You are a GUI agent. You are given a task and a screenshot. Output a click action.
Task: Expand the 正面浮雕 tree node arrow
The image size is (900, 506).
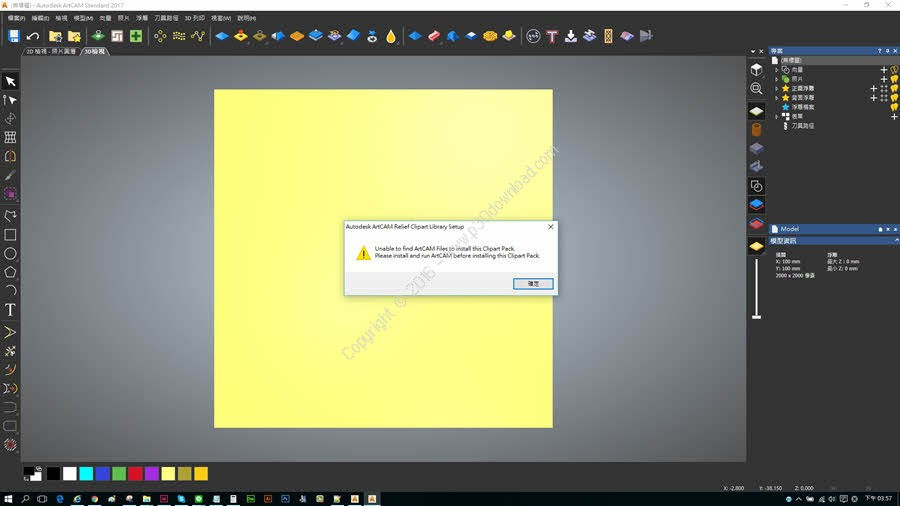tap(777, 88)
